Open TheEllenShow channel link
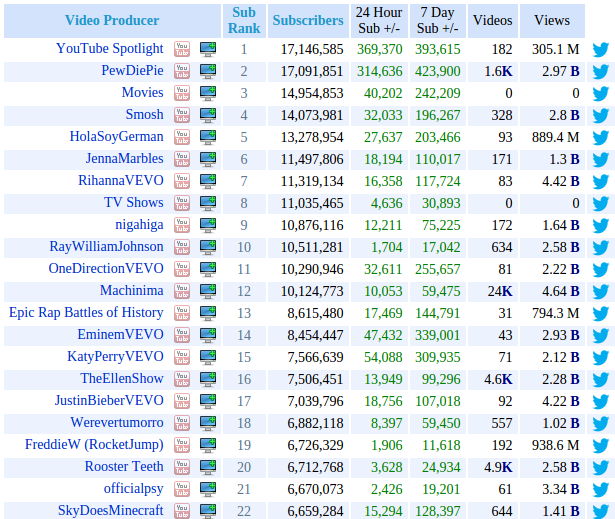This screenshot has width=615, height=519. [122, 379]
